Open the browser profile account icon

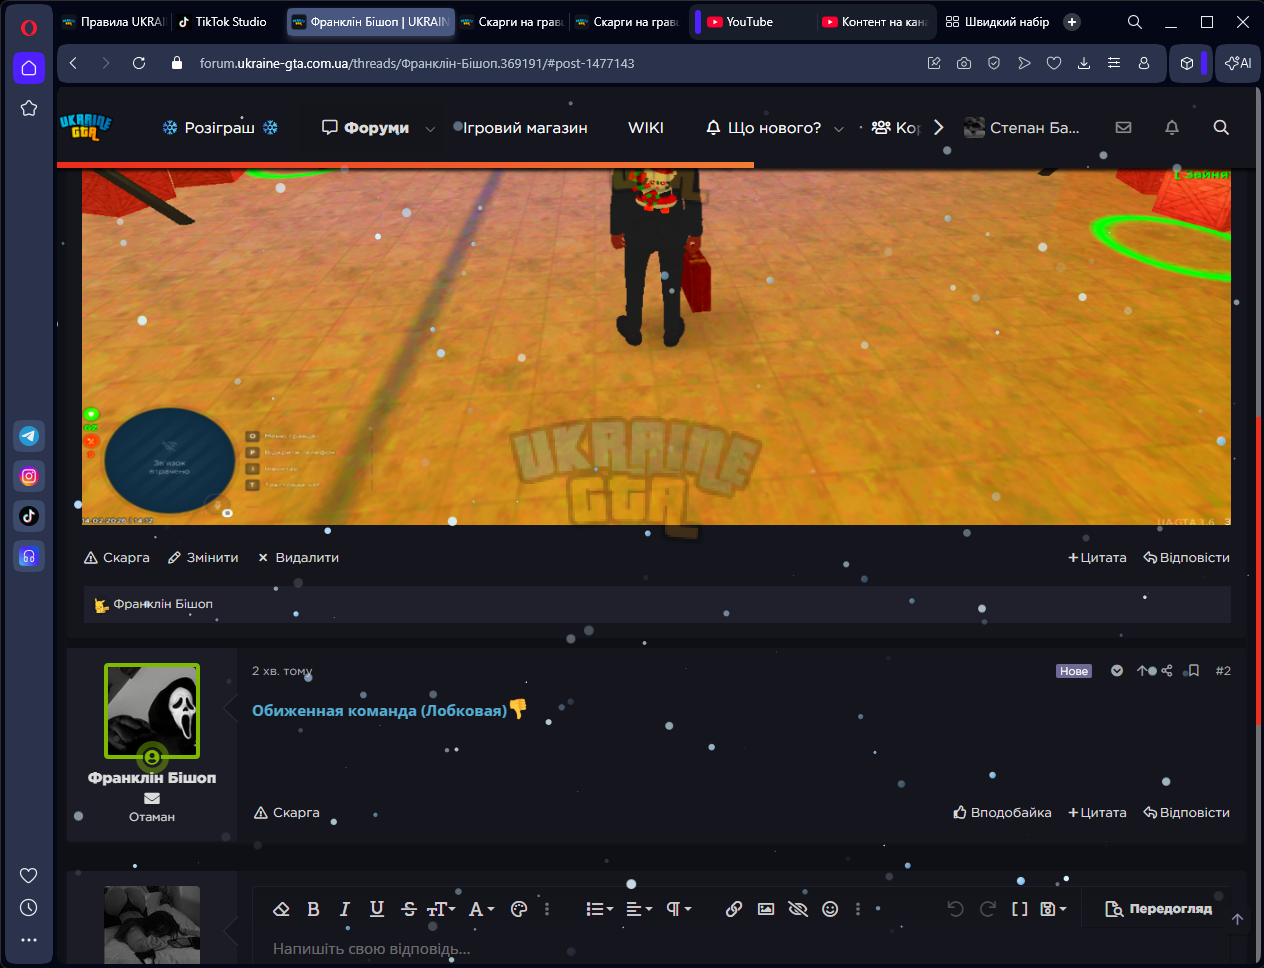[x=1144, y=63]
